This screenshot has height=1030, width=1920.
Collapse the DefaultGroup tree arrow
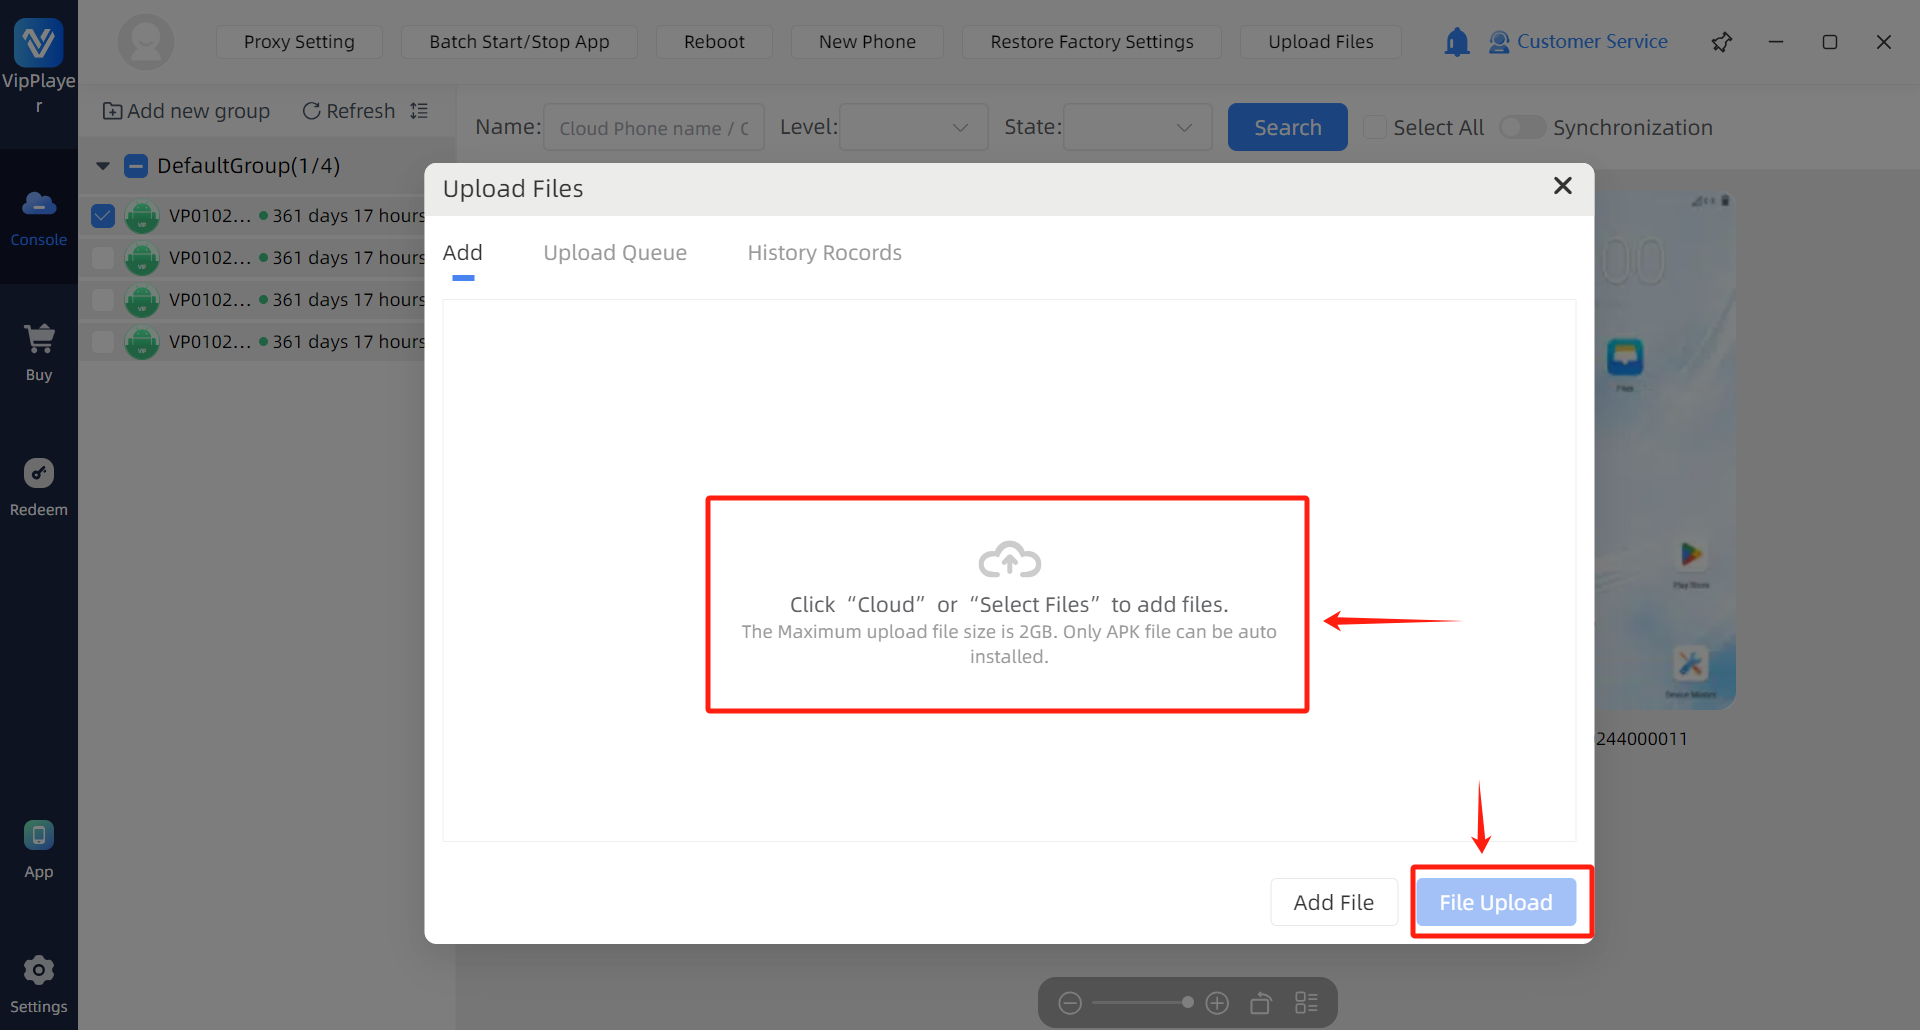[103, 166]
